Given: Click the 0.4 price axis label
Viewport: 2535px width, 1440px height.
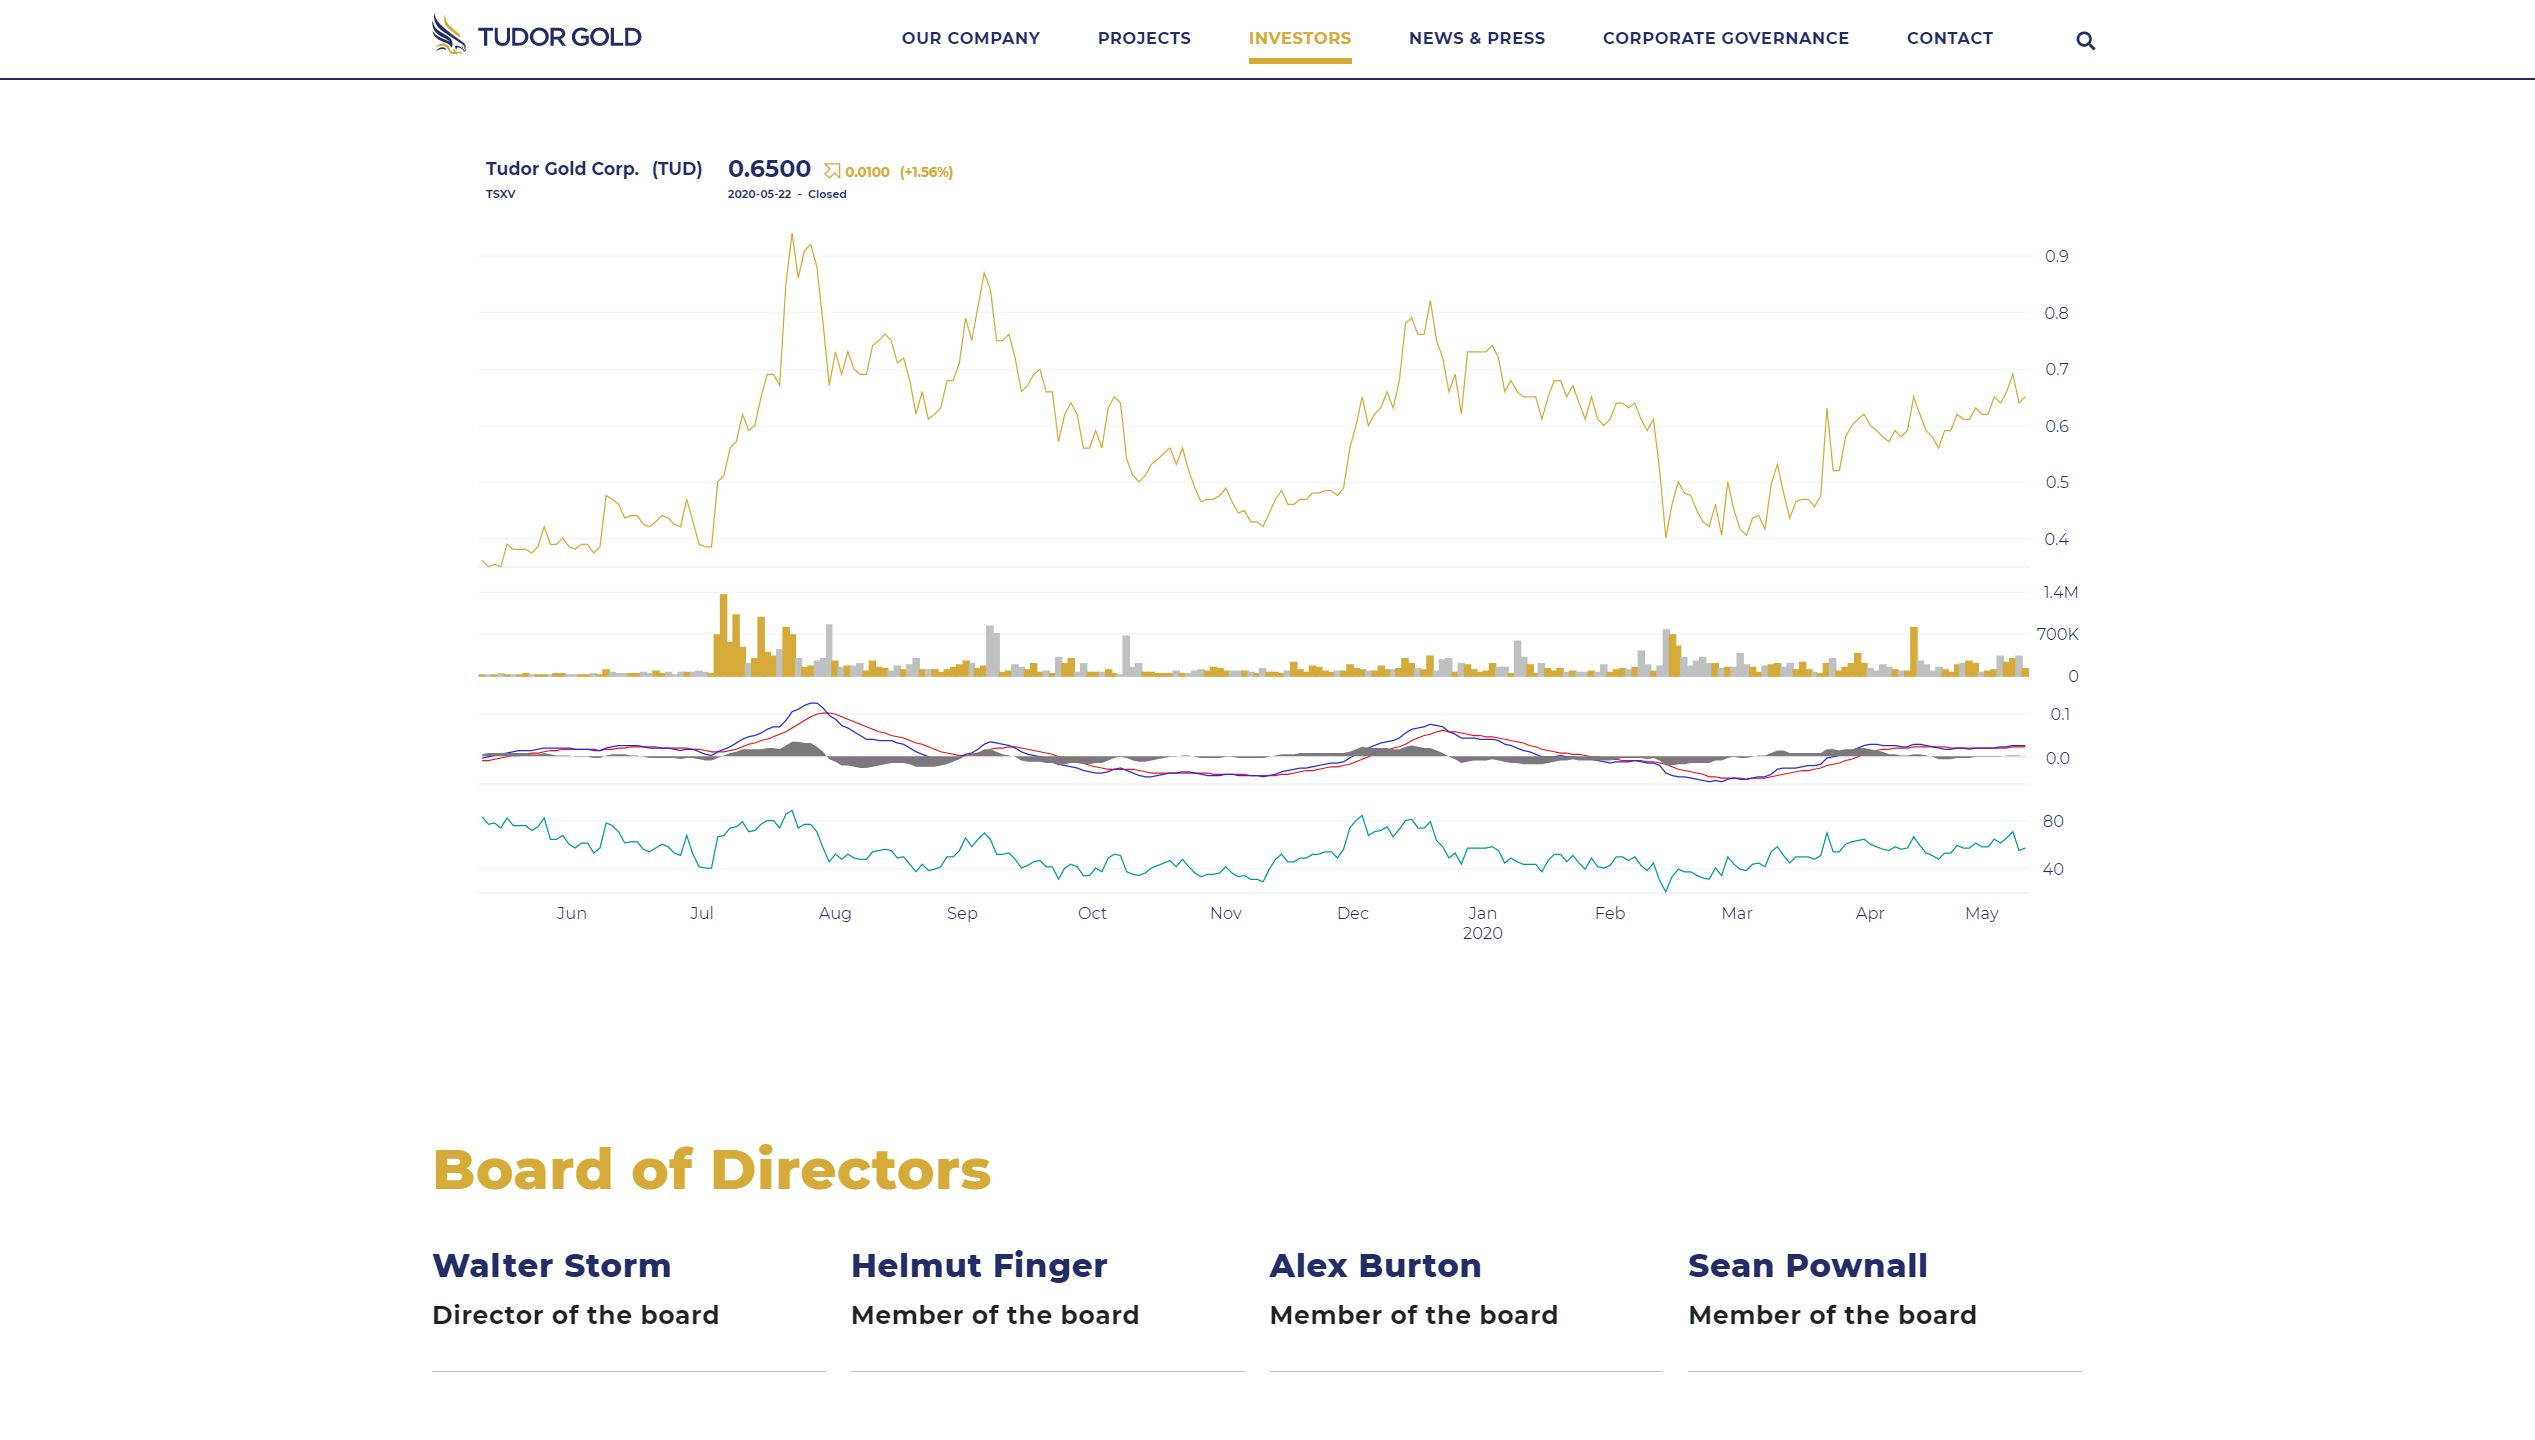Looking at the screenshot, I should click(2056, 540).
